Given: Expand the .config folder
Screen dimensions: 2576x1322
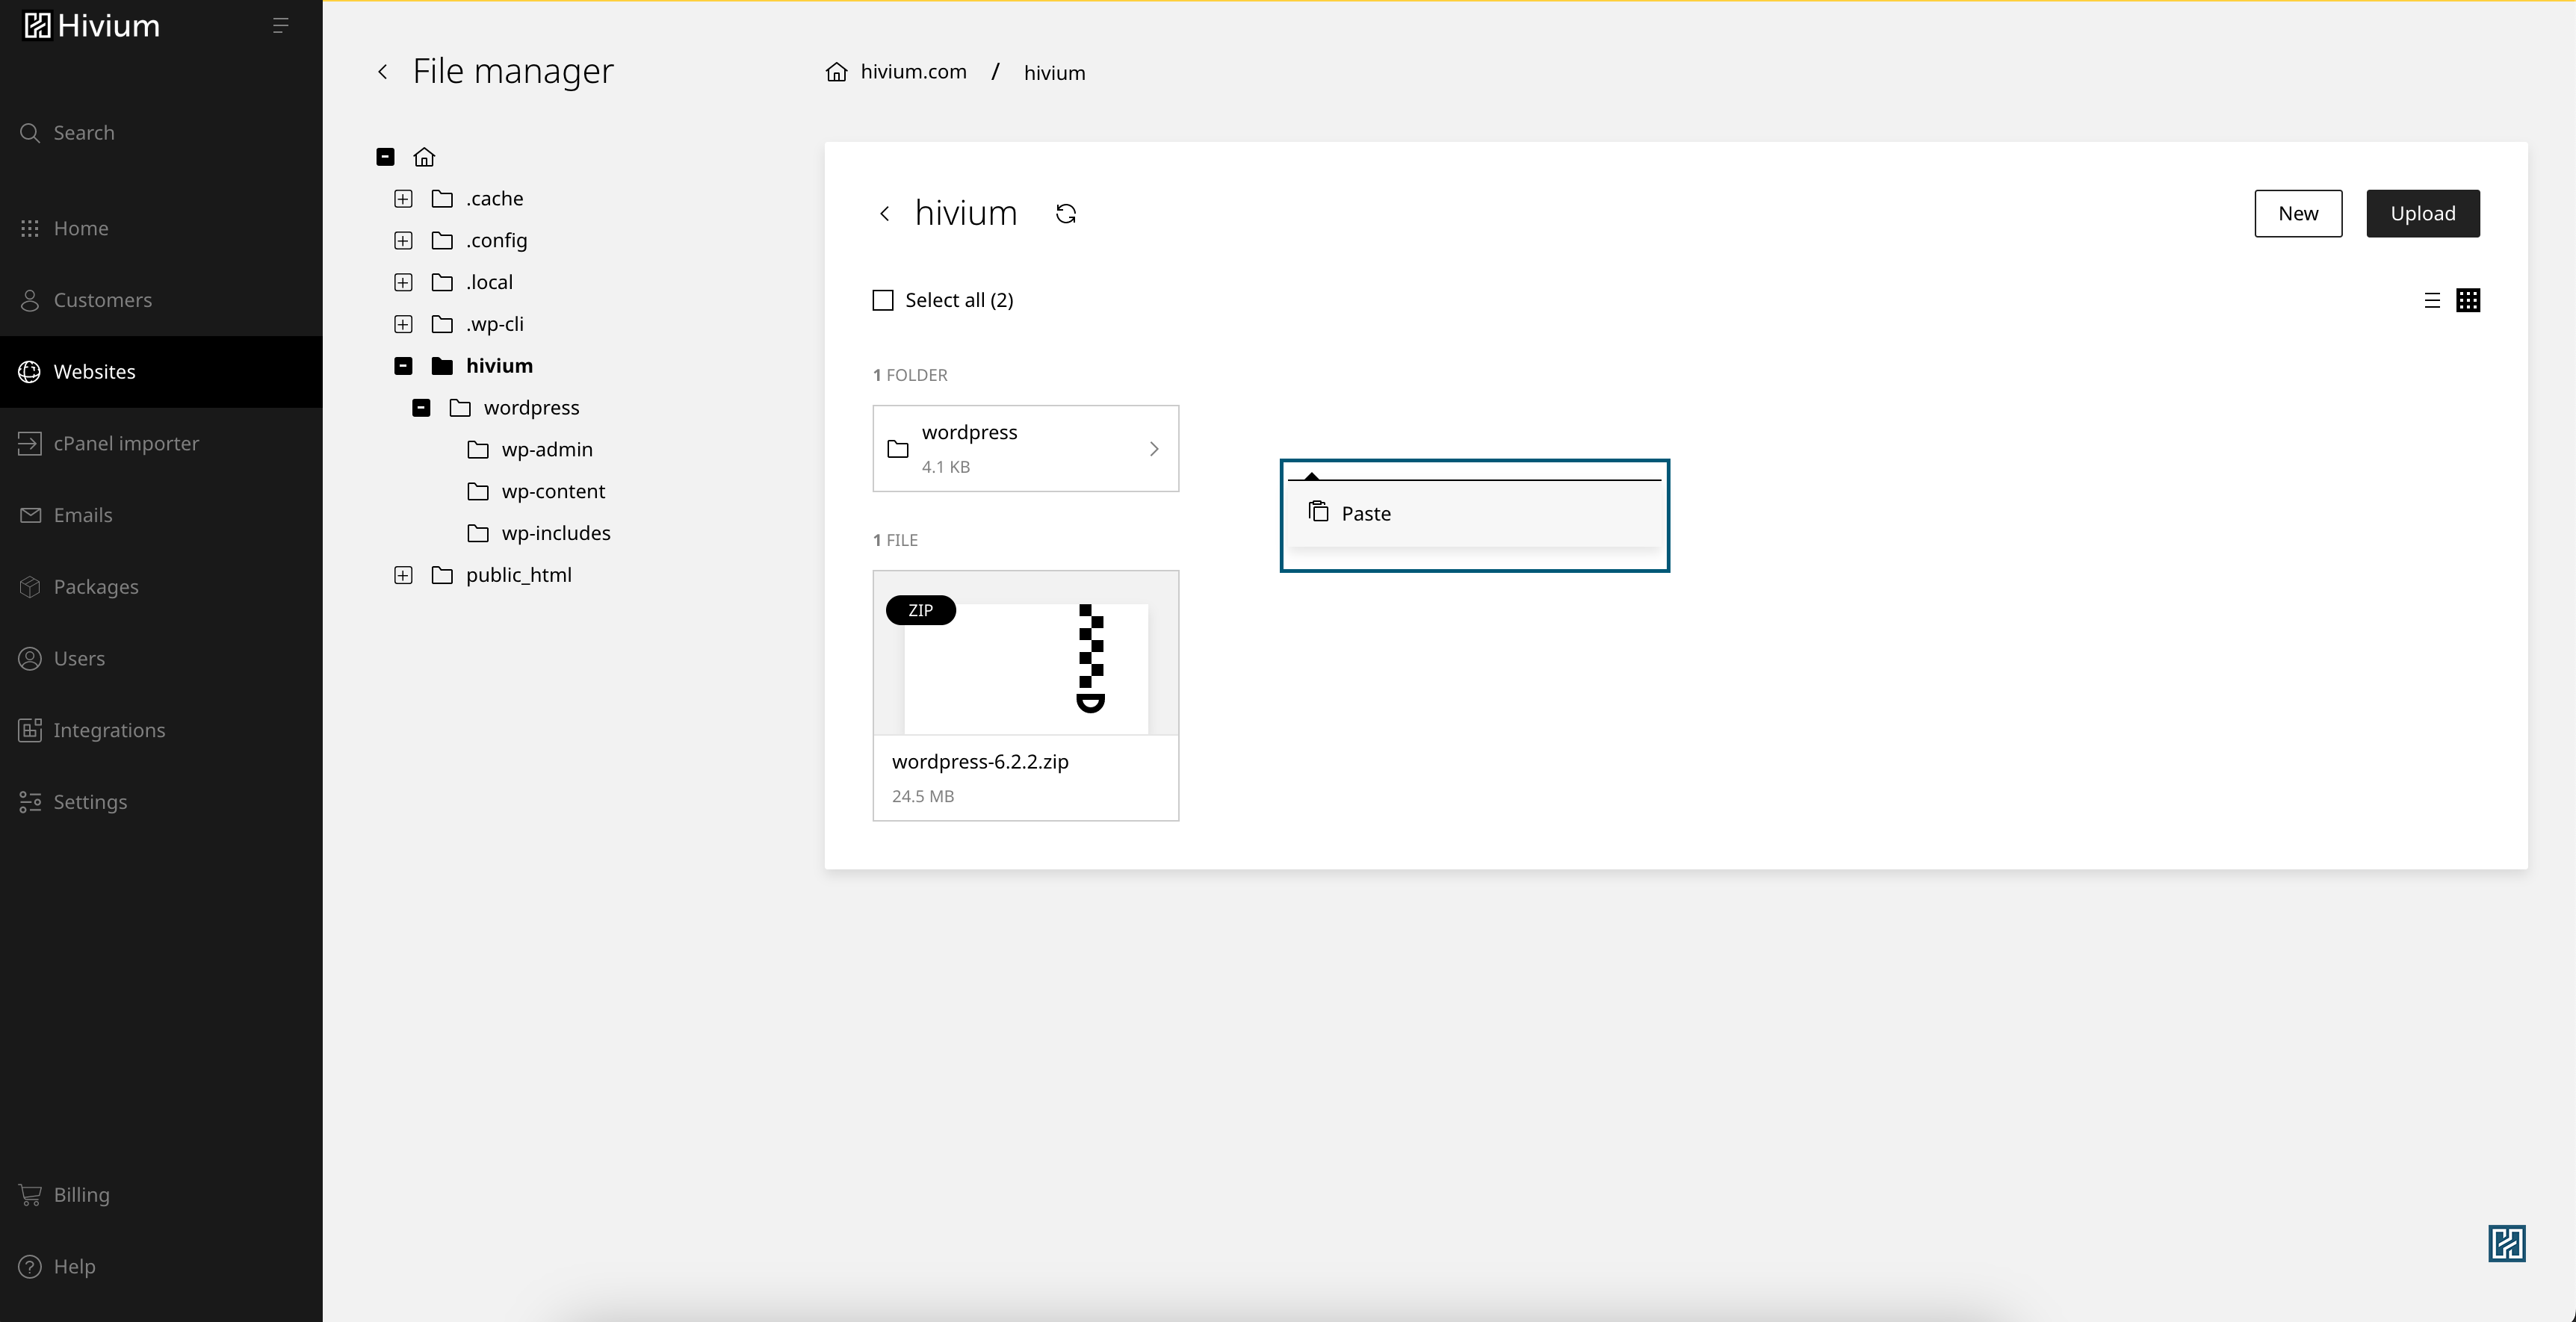Looking at the screenshot, I should click(x=403, y=241).
